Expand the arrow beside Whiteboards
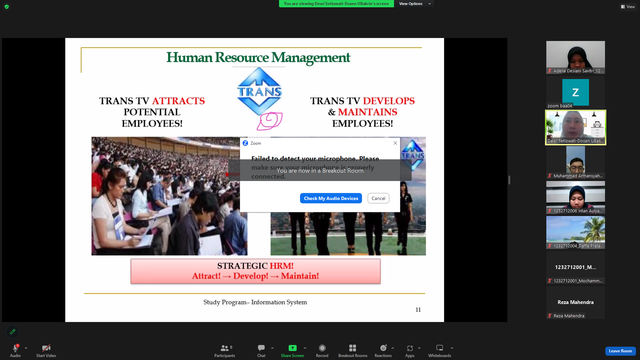The image size is (640, 360). [452, 348]
